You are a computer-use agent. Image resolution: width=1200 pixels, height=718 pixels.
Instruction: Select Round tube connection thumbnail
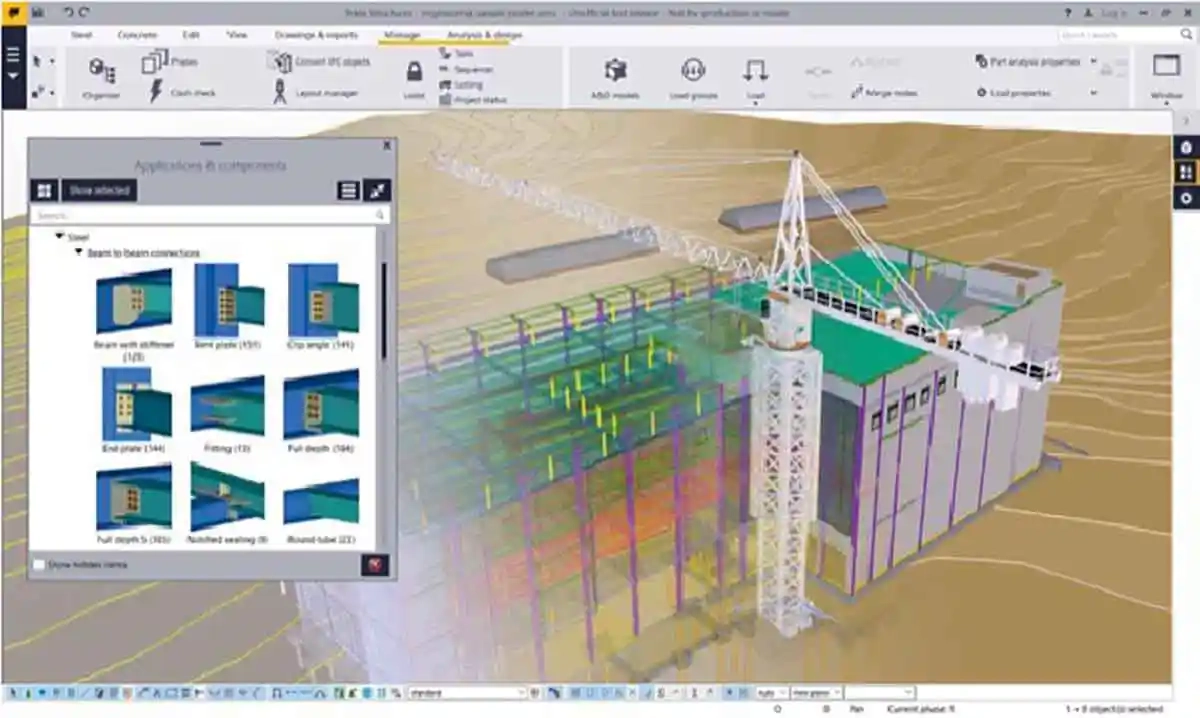point(322,500)
